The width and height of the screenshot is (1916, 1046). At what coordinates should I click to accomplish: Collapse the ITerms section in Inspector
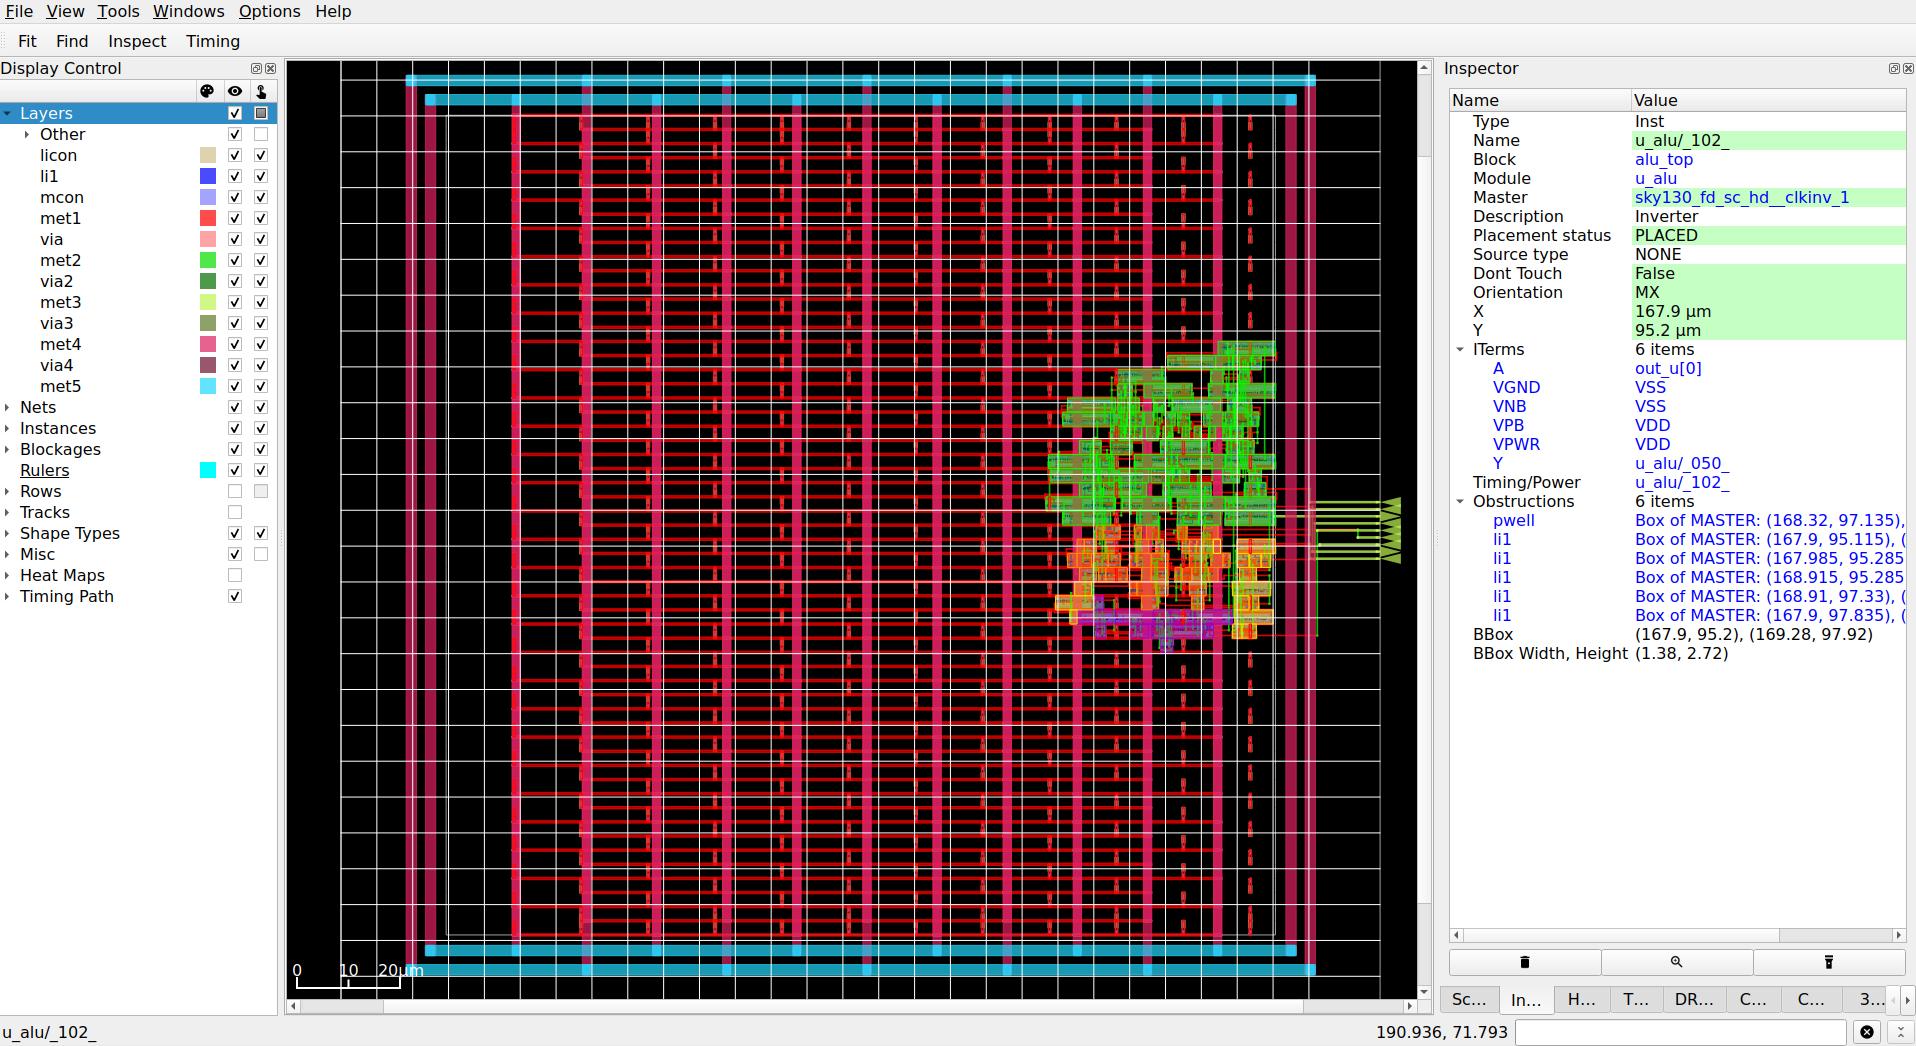(1462, 349)
